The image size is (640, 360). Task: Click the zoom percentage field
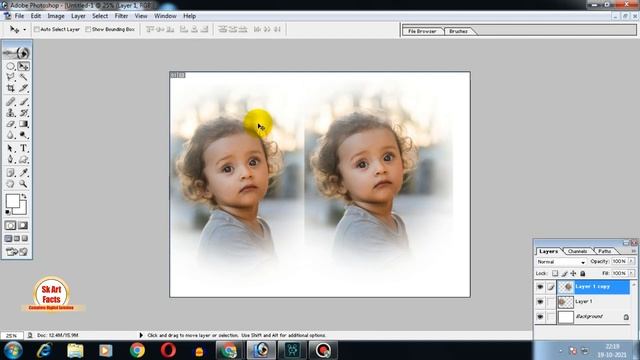(11, 336)
